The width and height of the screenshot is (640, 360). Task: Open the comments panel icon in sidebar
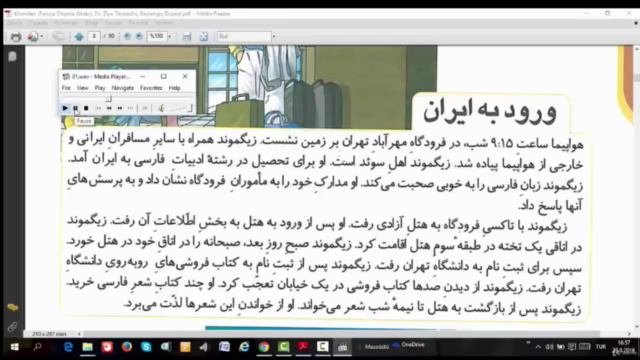click(x=12, y=308)
